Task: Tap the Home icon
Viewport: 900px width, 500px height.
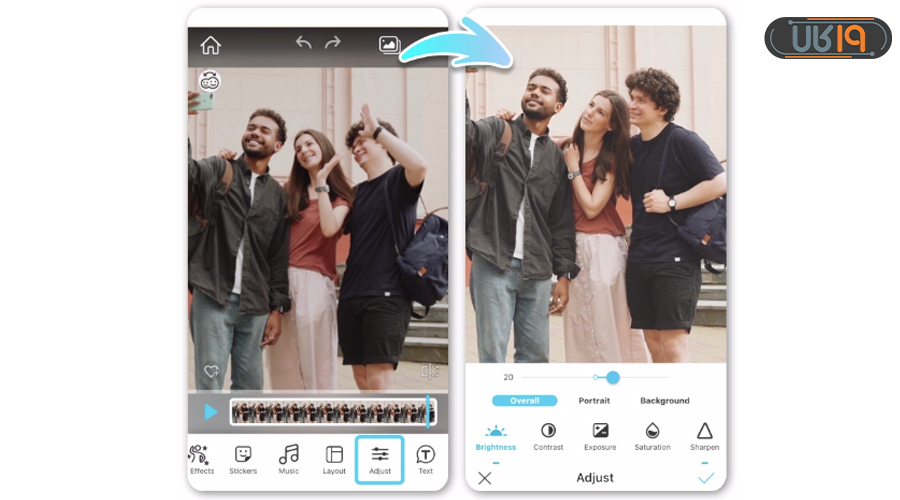Action: pyautogui.click(x=210, y=45)
